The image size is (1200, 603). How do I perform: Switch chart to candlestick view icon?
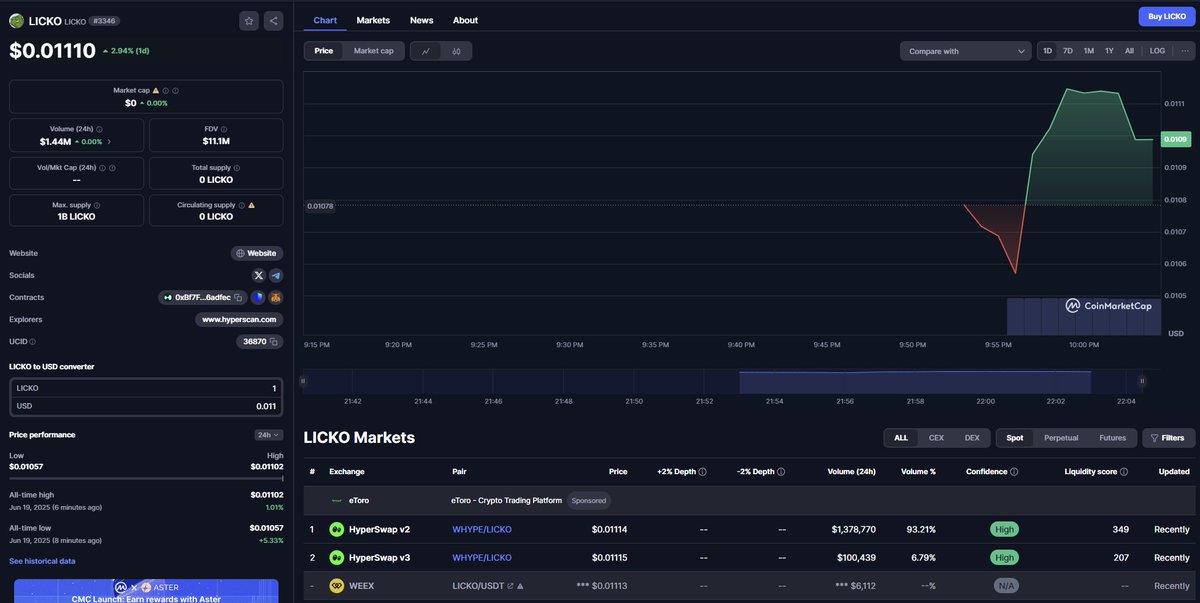(456, 51)
